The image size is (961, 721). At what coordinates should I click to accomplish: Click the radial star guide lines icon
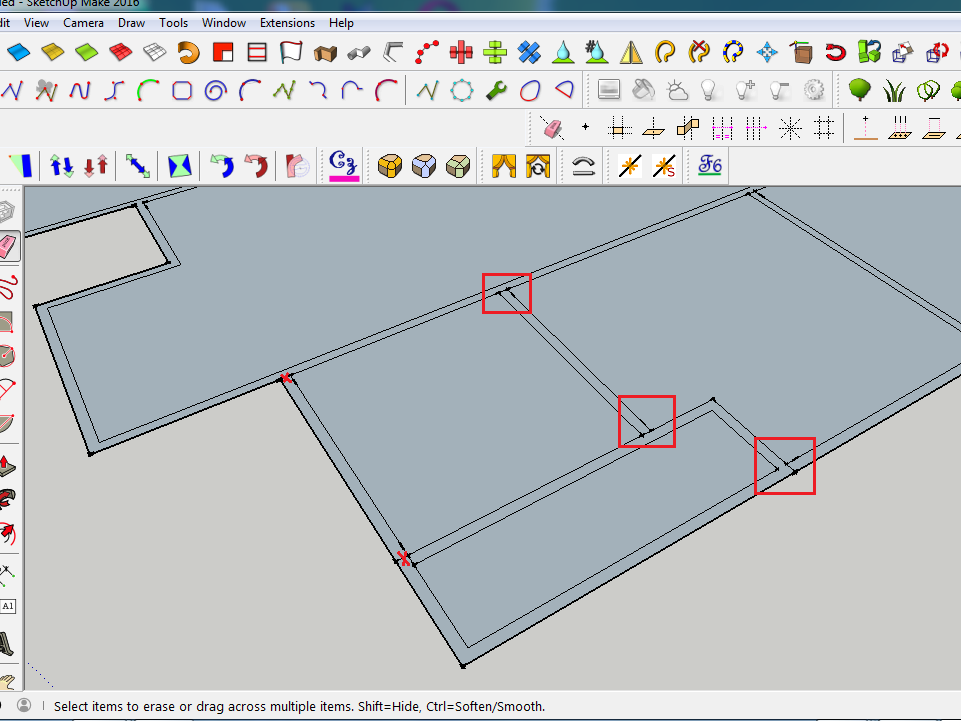790,128
